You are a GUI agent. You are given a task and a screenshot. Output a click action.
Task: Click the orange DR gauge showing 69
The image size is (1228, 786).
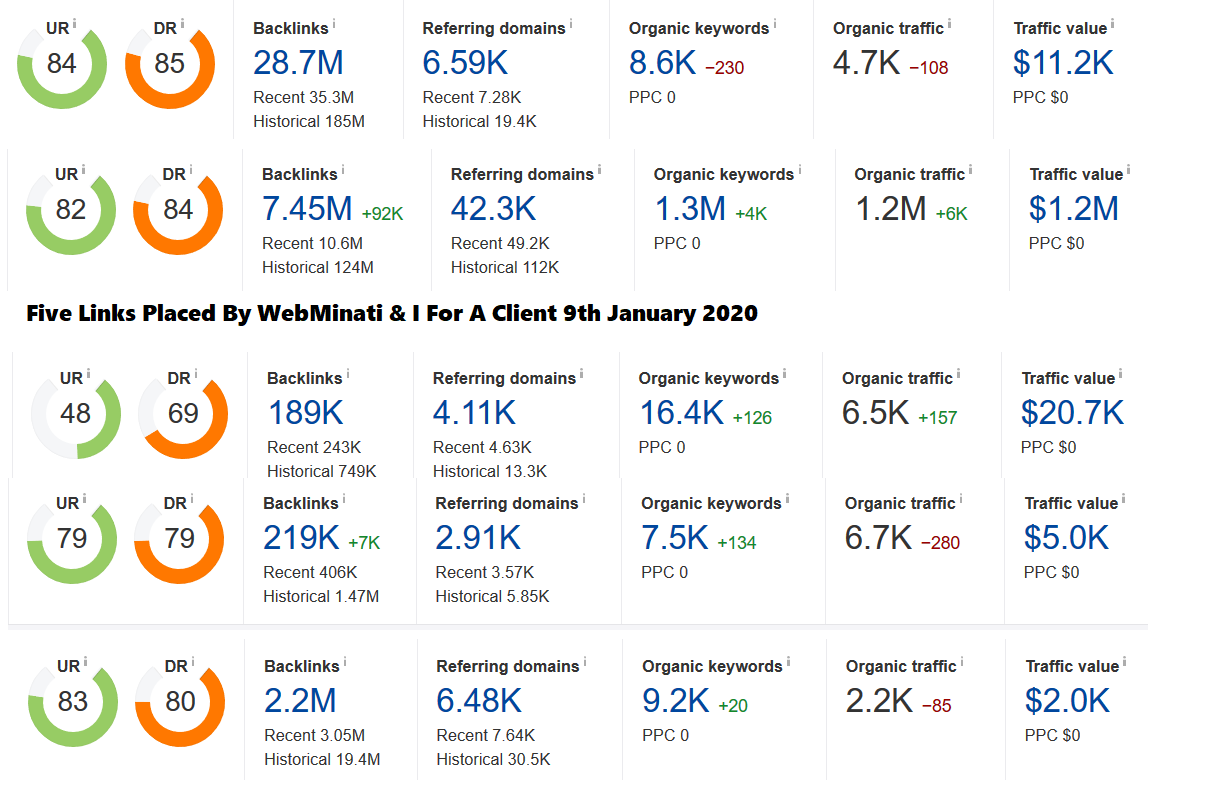click(183, 414)
